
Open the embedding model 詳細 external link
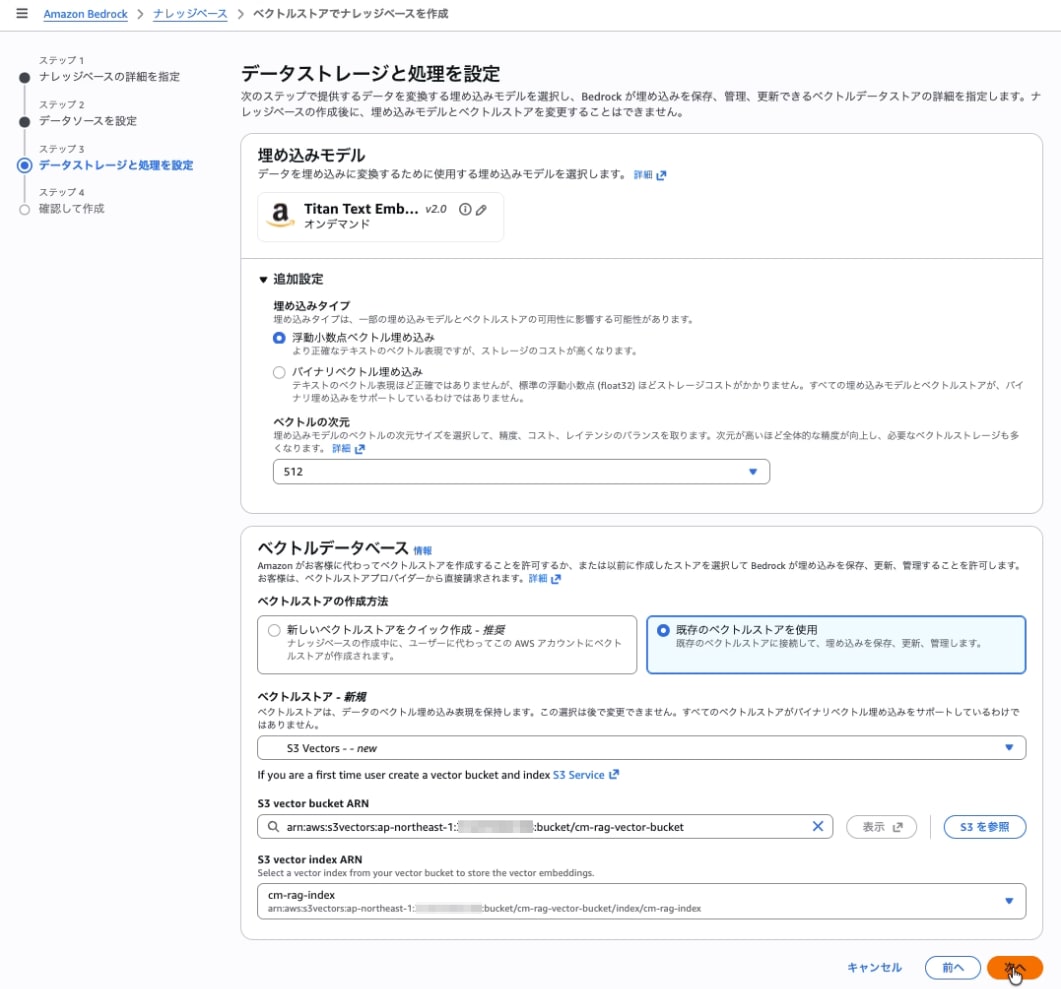coord(650,175)
